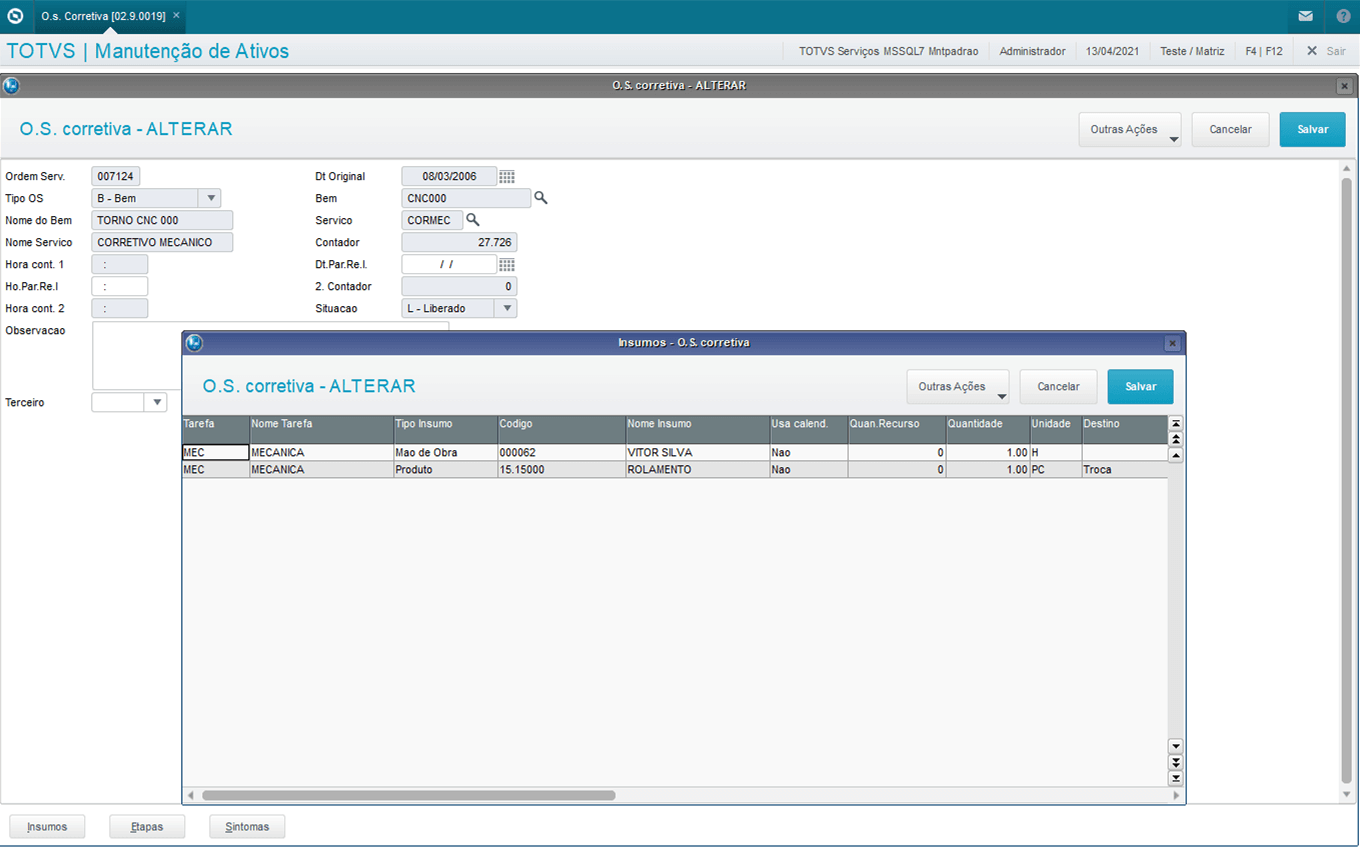Viewport: 1360px width, 850px height.
Task: Open calendar picker beside Dt.Par.Re.I. field
Action: point(507,265)
